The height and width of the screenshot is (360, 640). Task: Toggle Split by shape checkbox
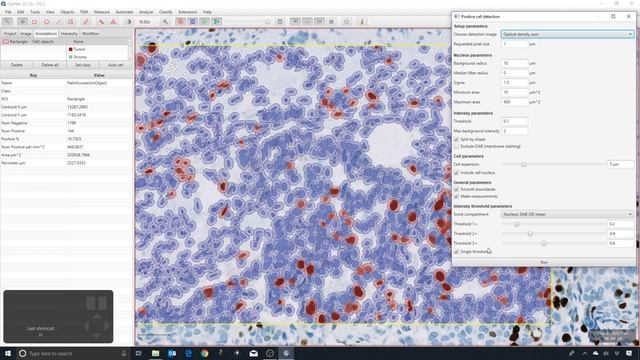coord(456,140)
